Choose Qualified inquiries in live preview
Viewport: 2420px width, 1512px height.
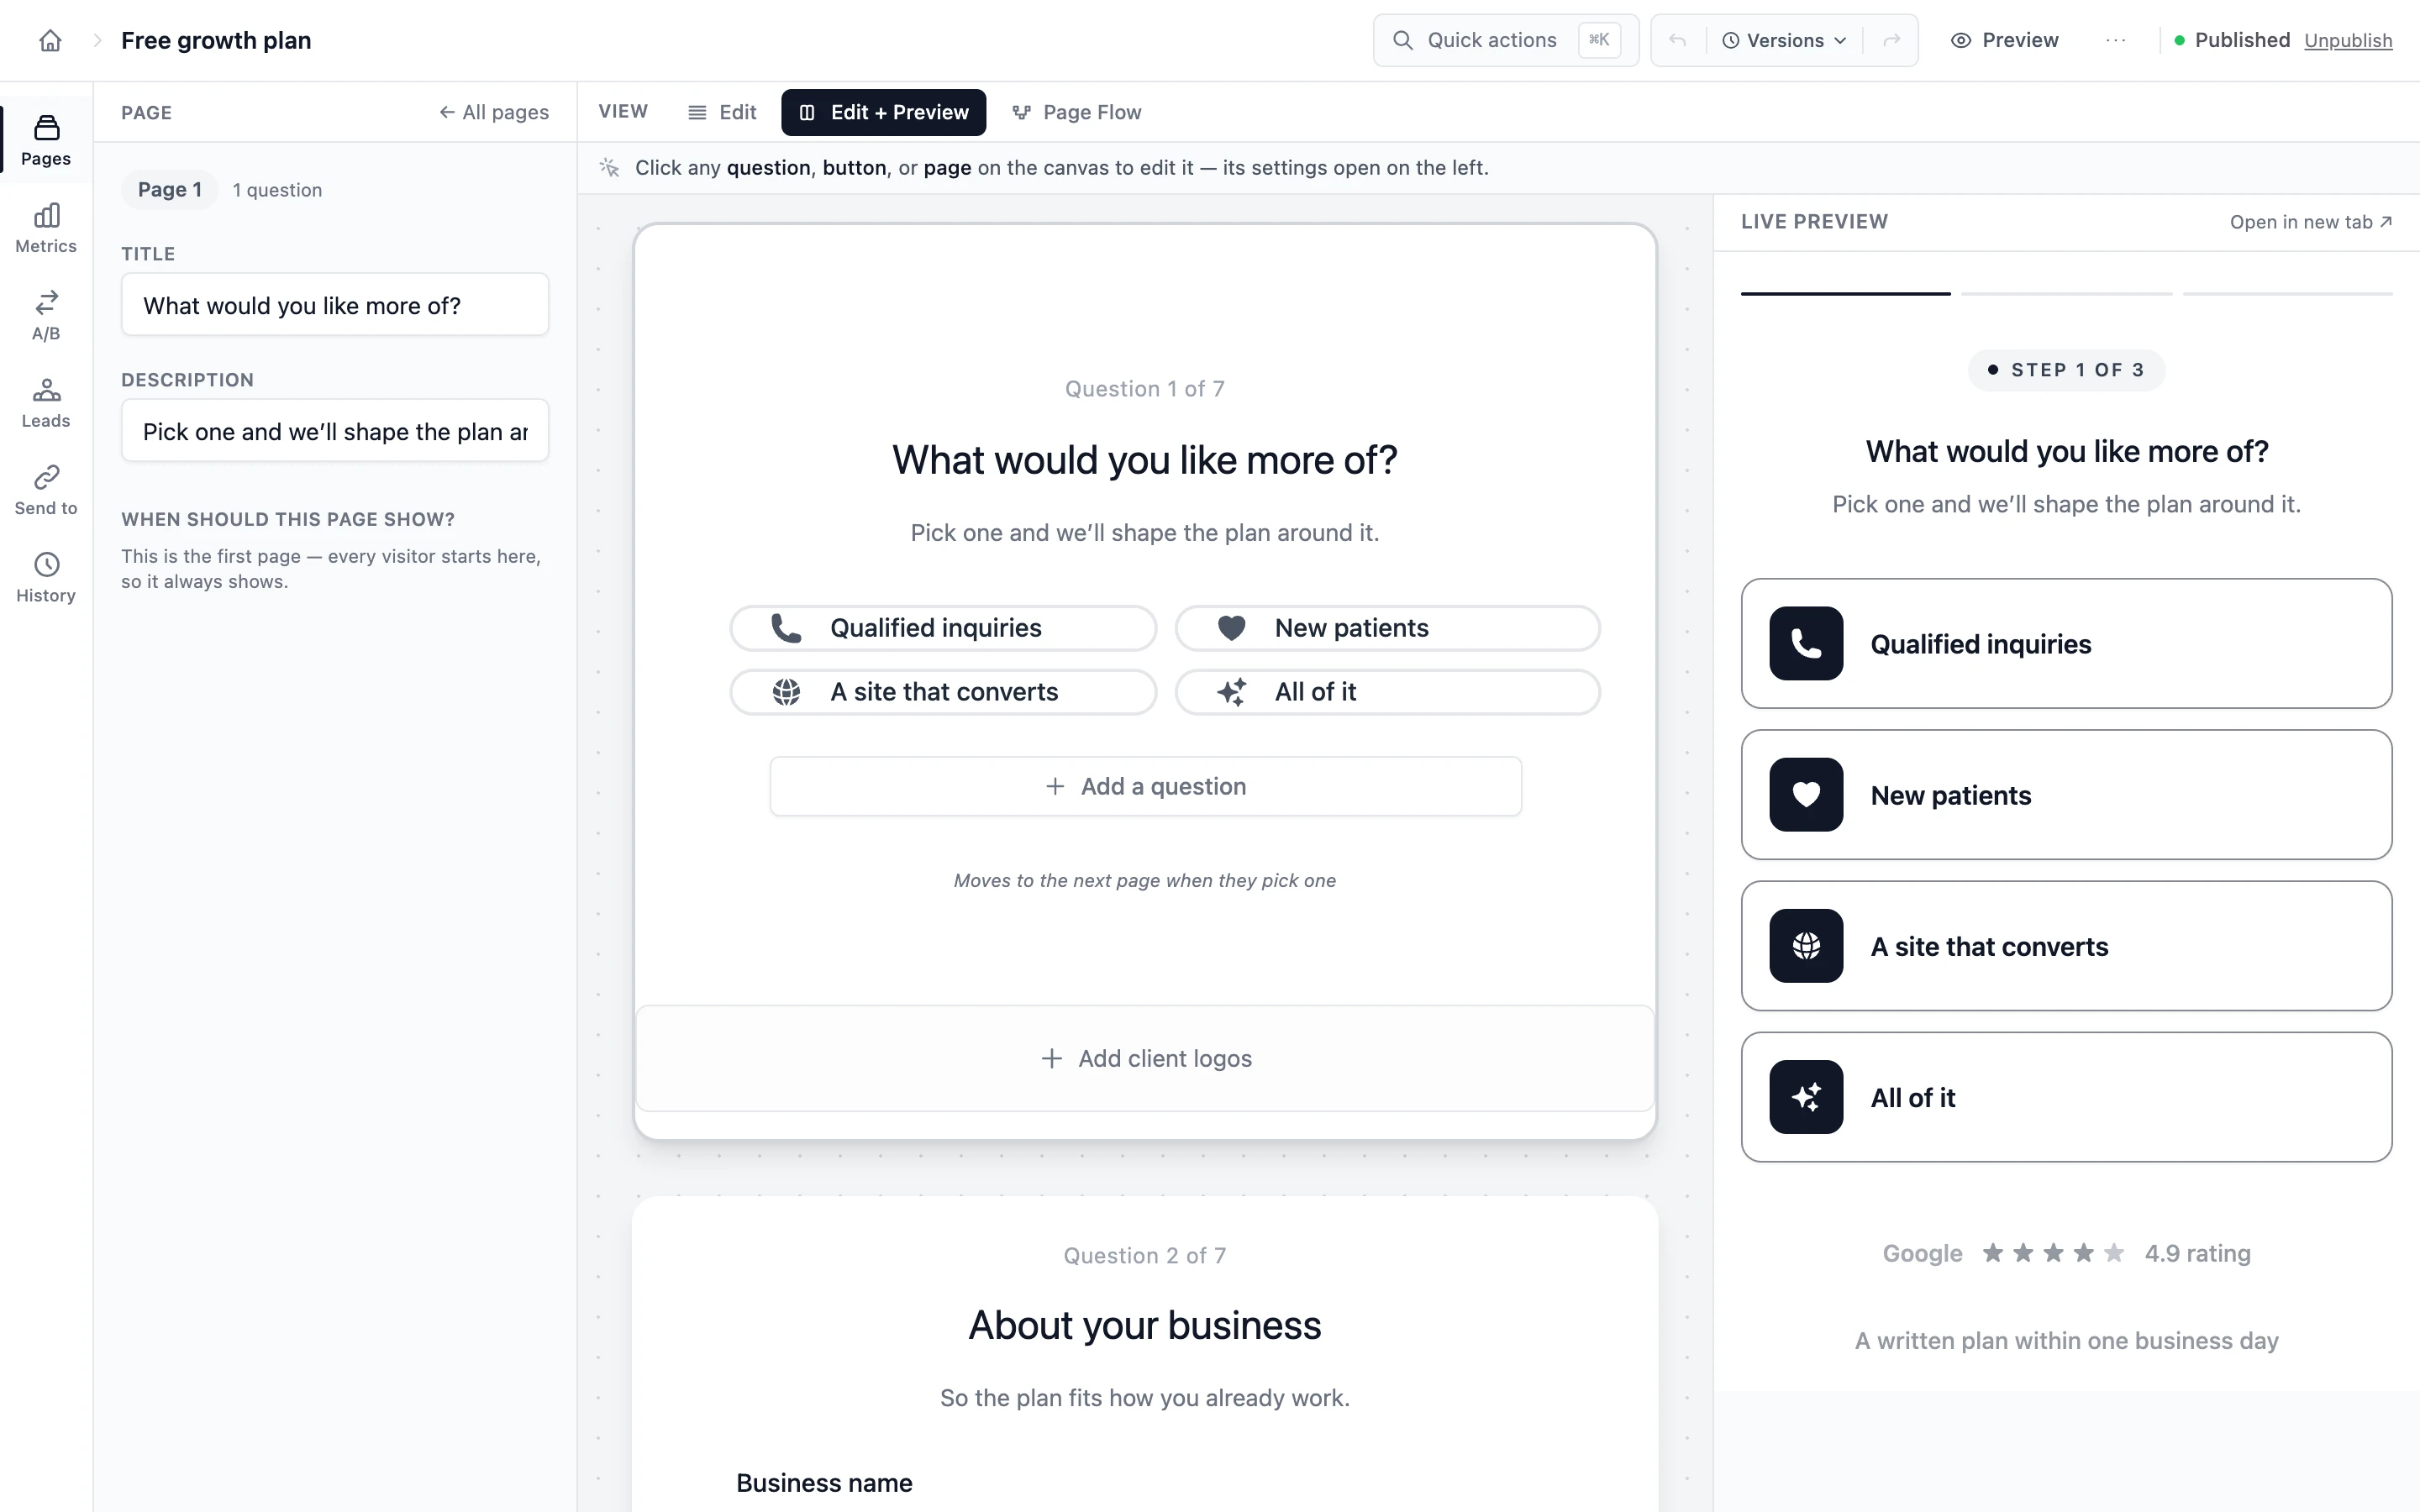2066,644
